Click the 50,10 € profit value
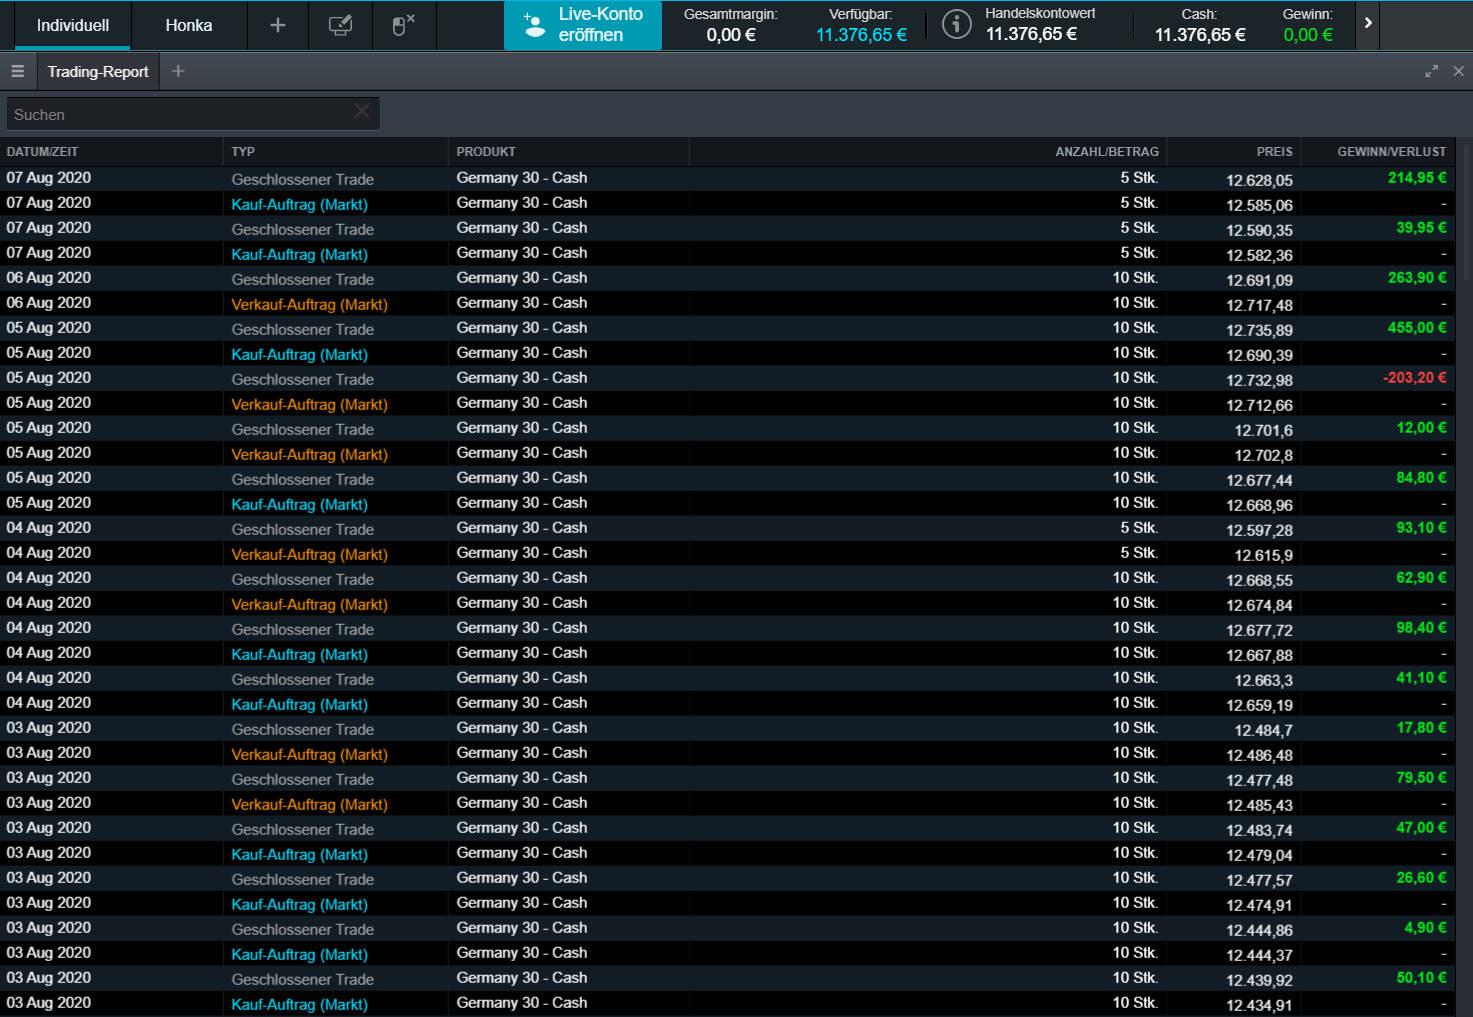Image resolution: width=1473 pixels, height=1017 pixels. click(1421, 978)
